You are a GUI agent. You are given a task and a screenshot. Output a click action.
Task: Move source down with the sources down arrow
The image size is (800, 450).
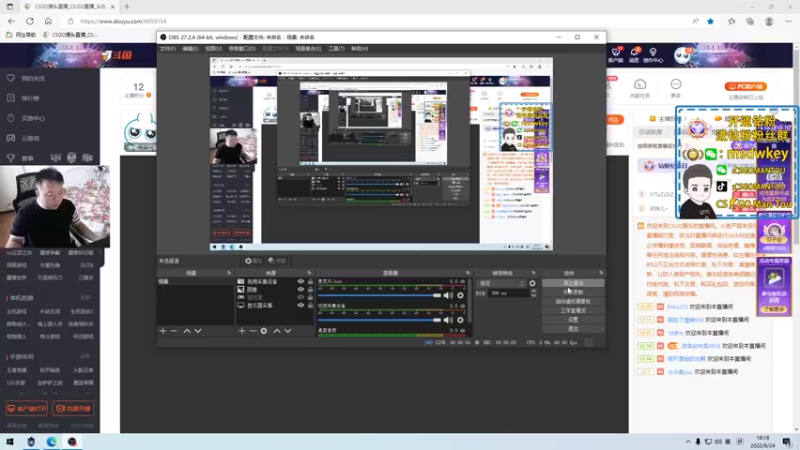[x=288, y=331]
